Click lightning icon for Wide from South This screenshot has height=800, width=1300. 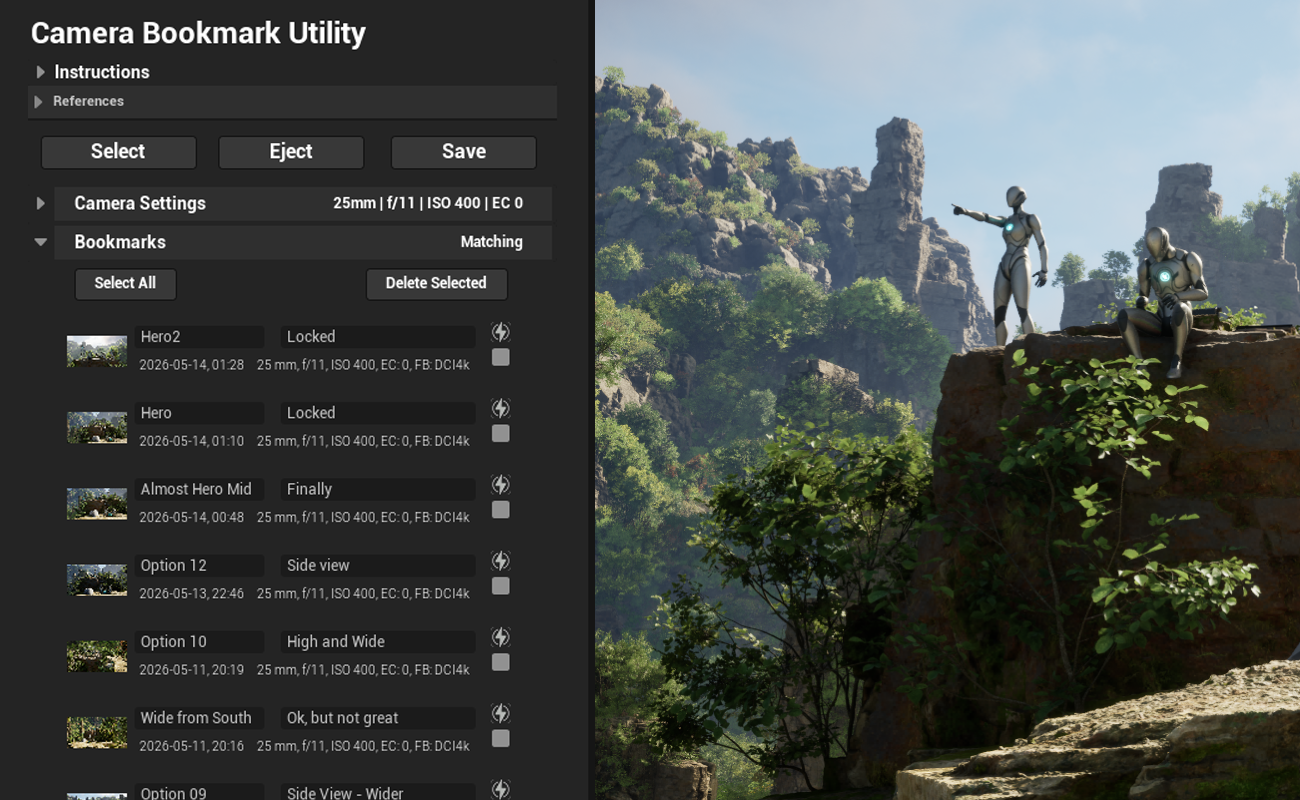pyautogui.click(x=501, y=713)
